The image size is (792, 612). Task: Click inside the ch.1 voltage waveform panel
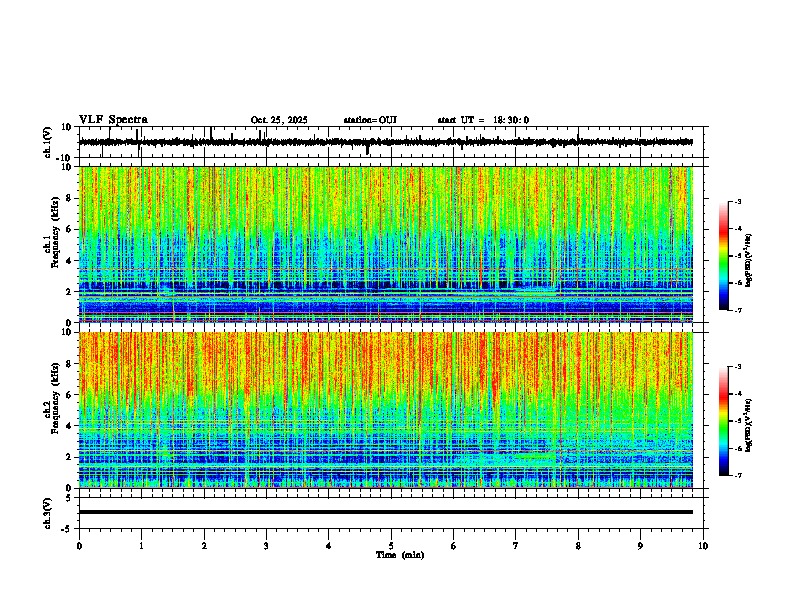tap(393, 142)
